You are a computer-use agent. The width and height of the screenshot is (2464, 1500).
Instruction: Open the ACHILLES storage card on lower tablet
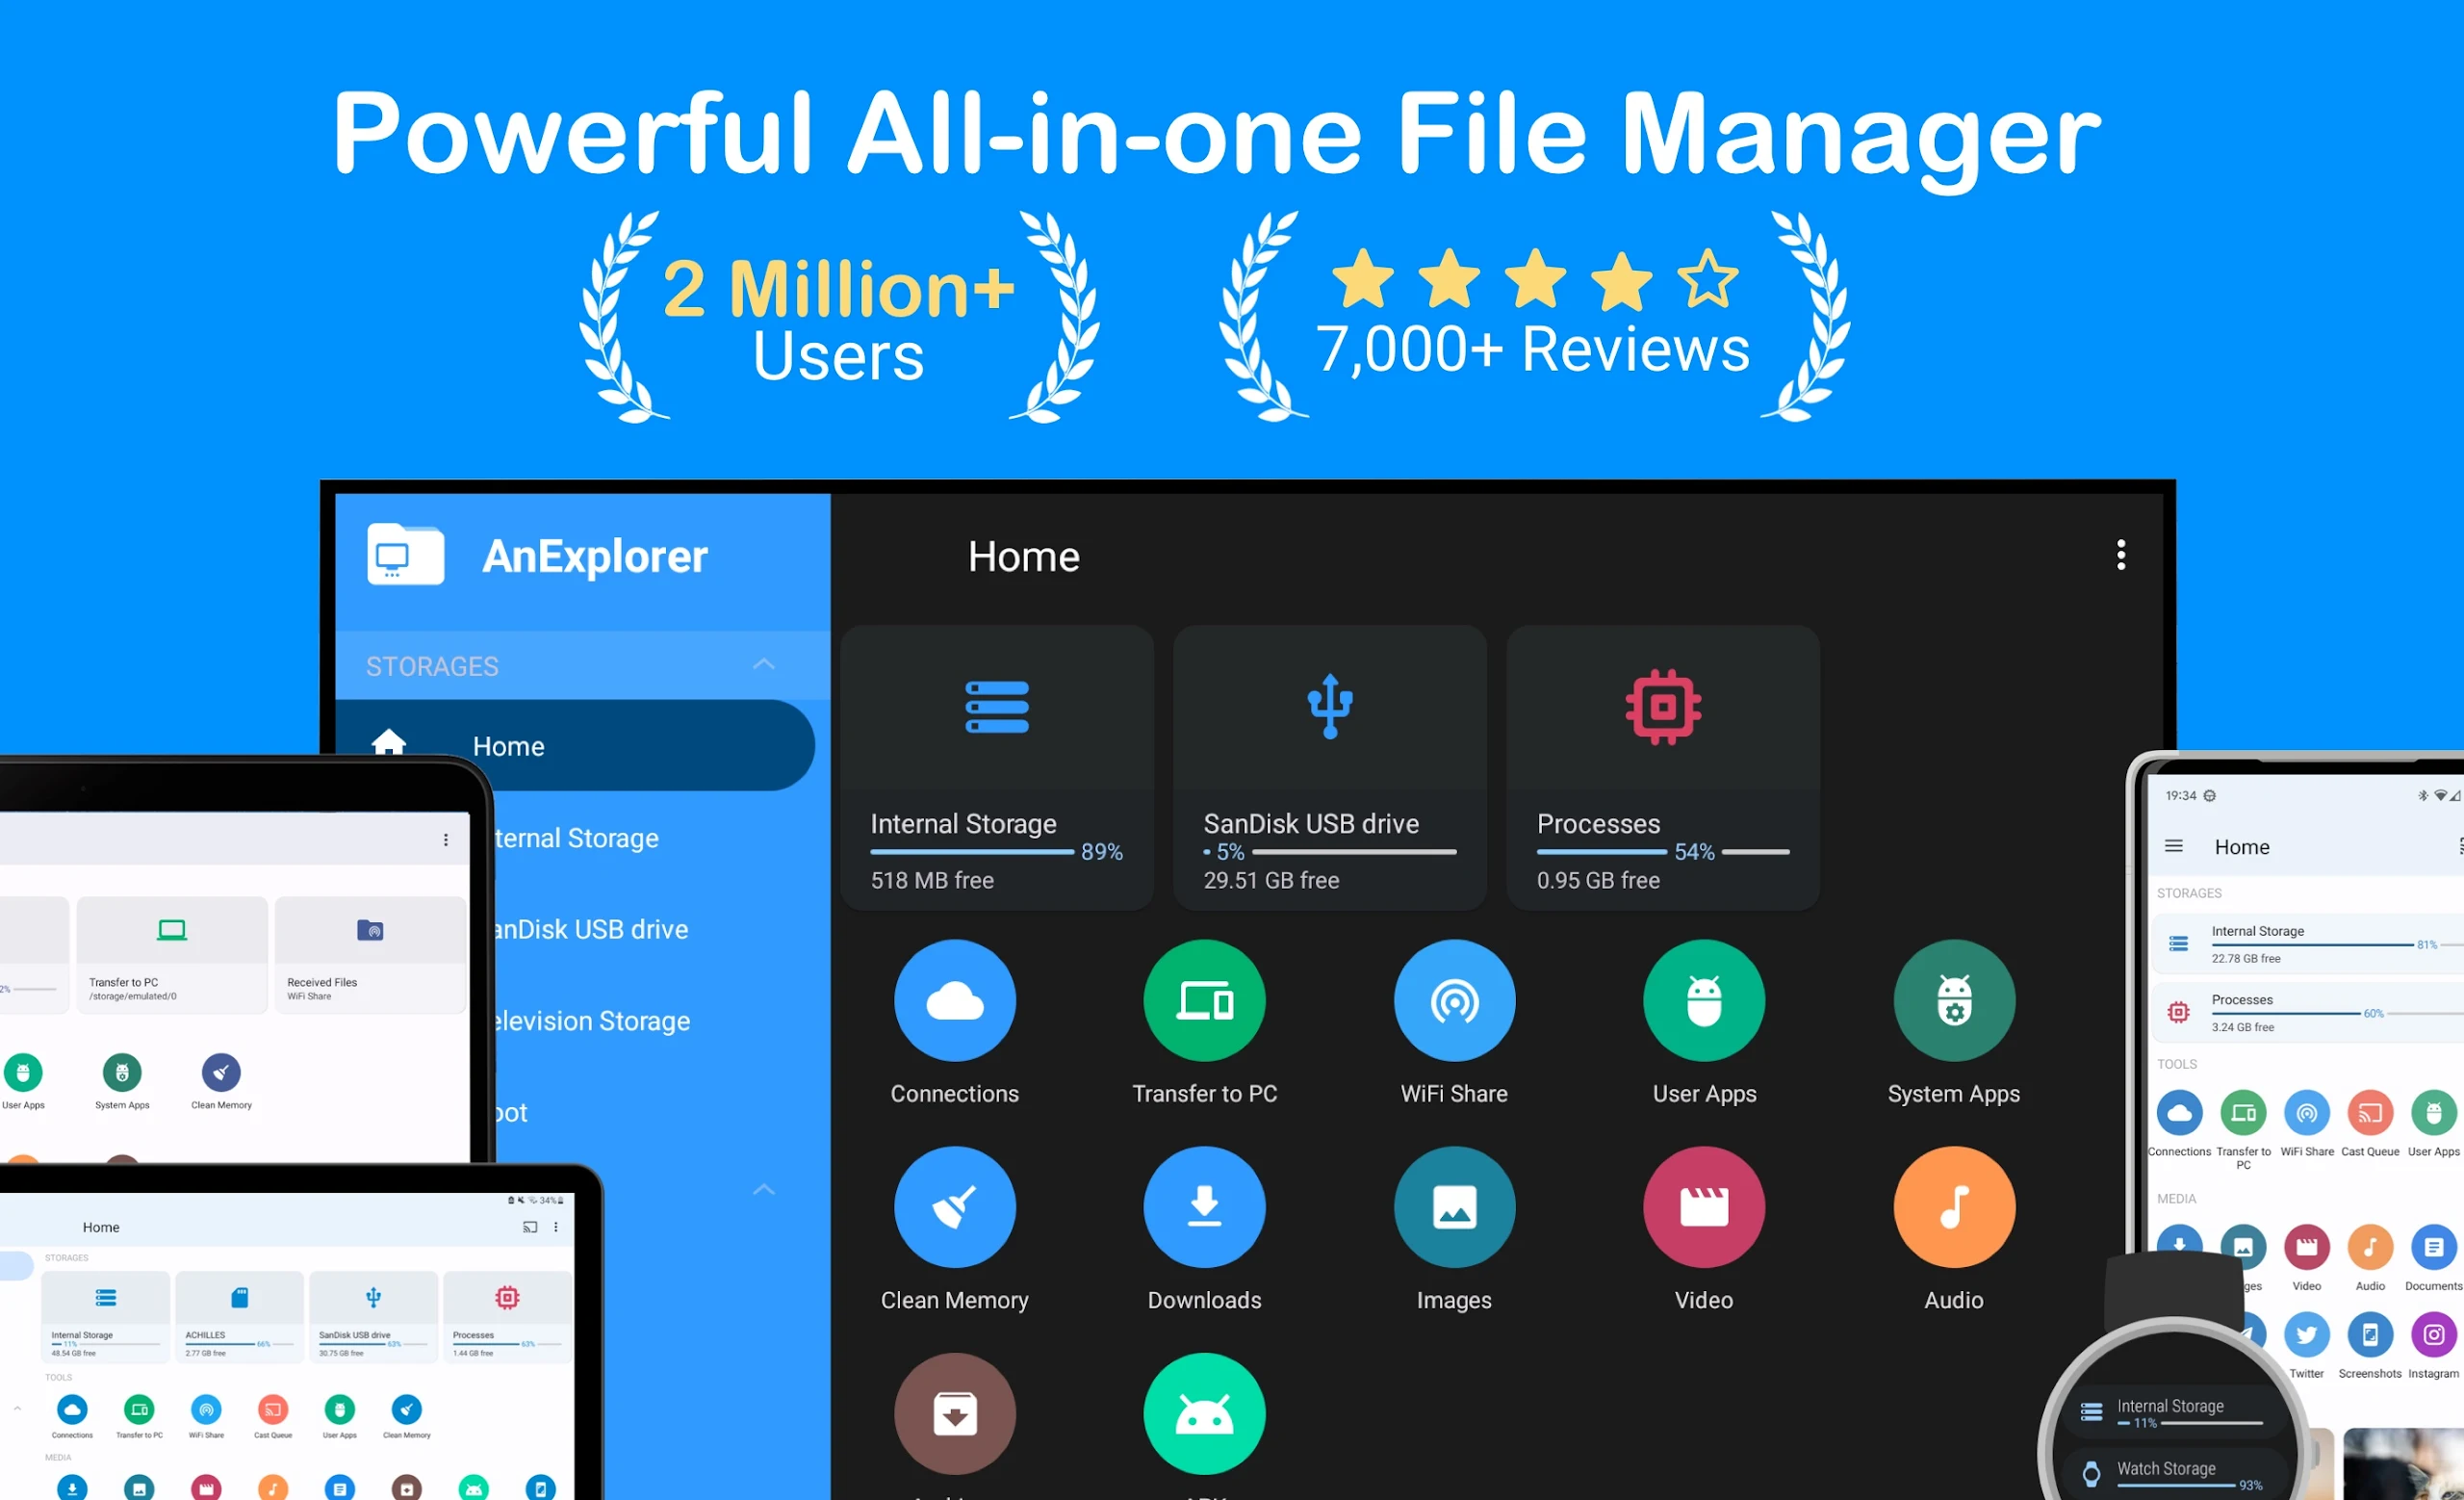coord(239,1317)
